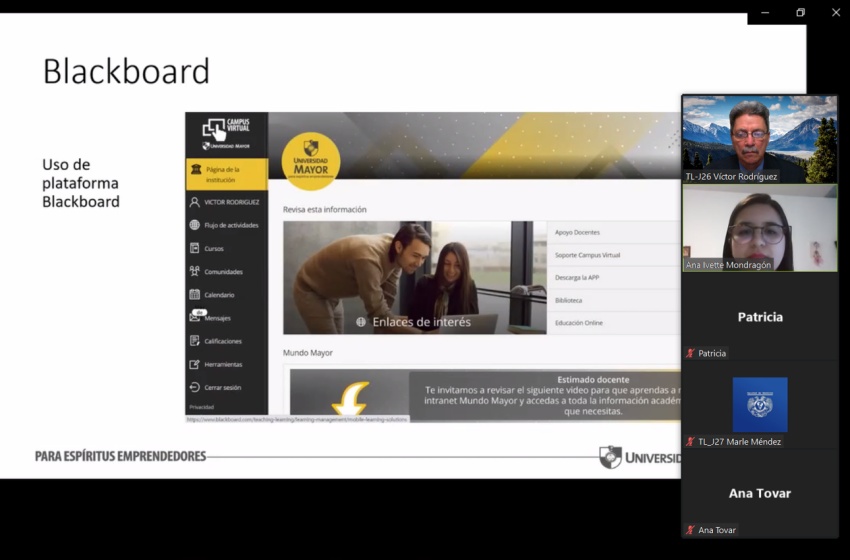This screenshot has height=560, width=850.
Task: Select Víctor Rodríguez's video tile
Action: pyautogui.click(x=759, y=139)
